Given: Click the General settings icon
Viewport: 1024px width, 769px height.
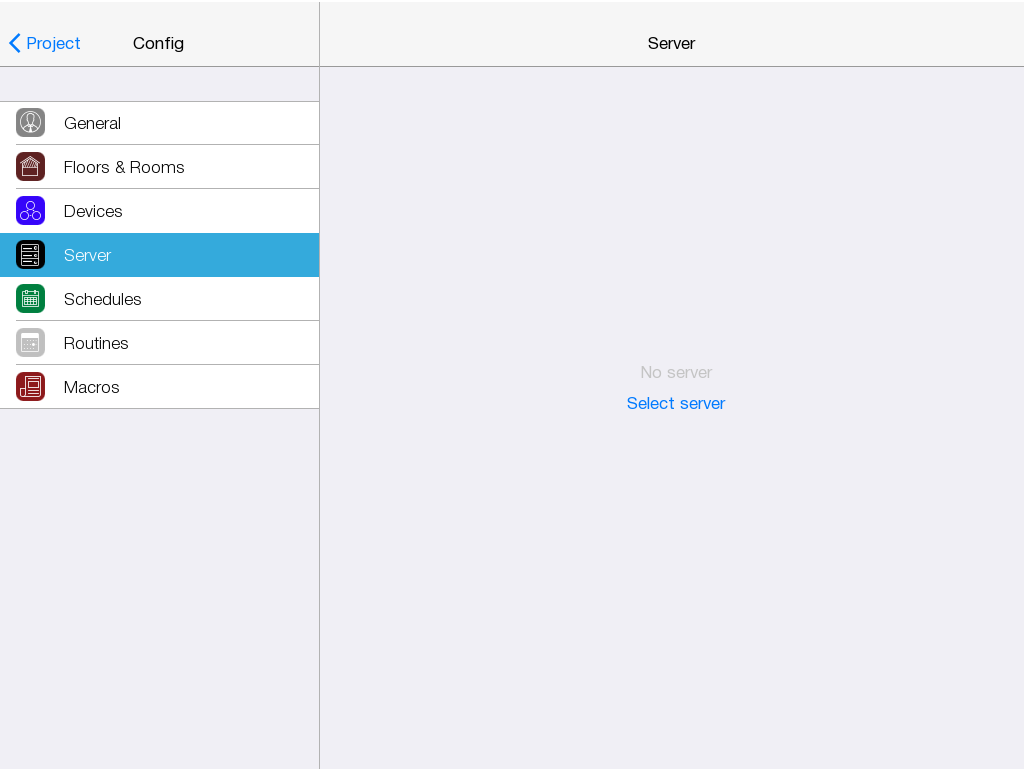Looking at the screenshot, I should [x=30, y=123].
